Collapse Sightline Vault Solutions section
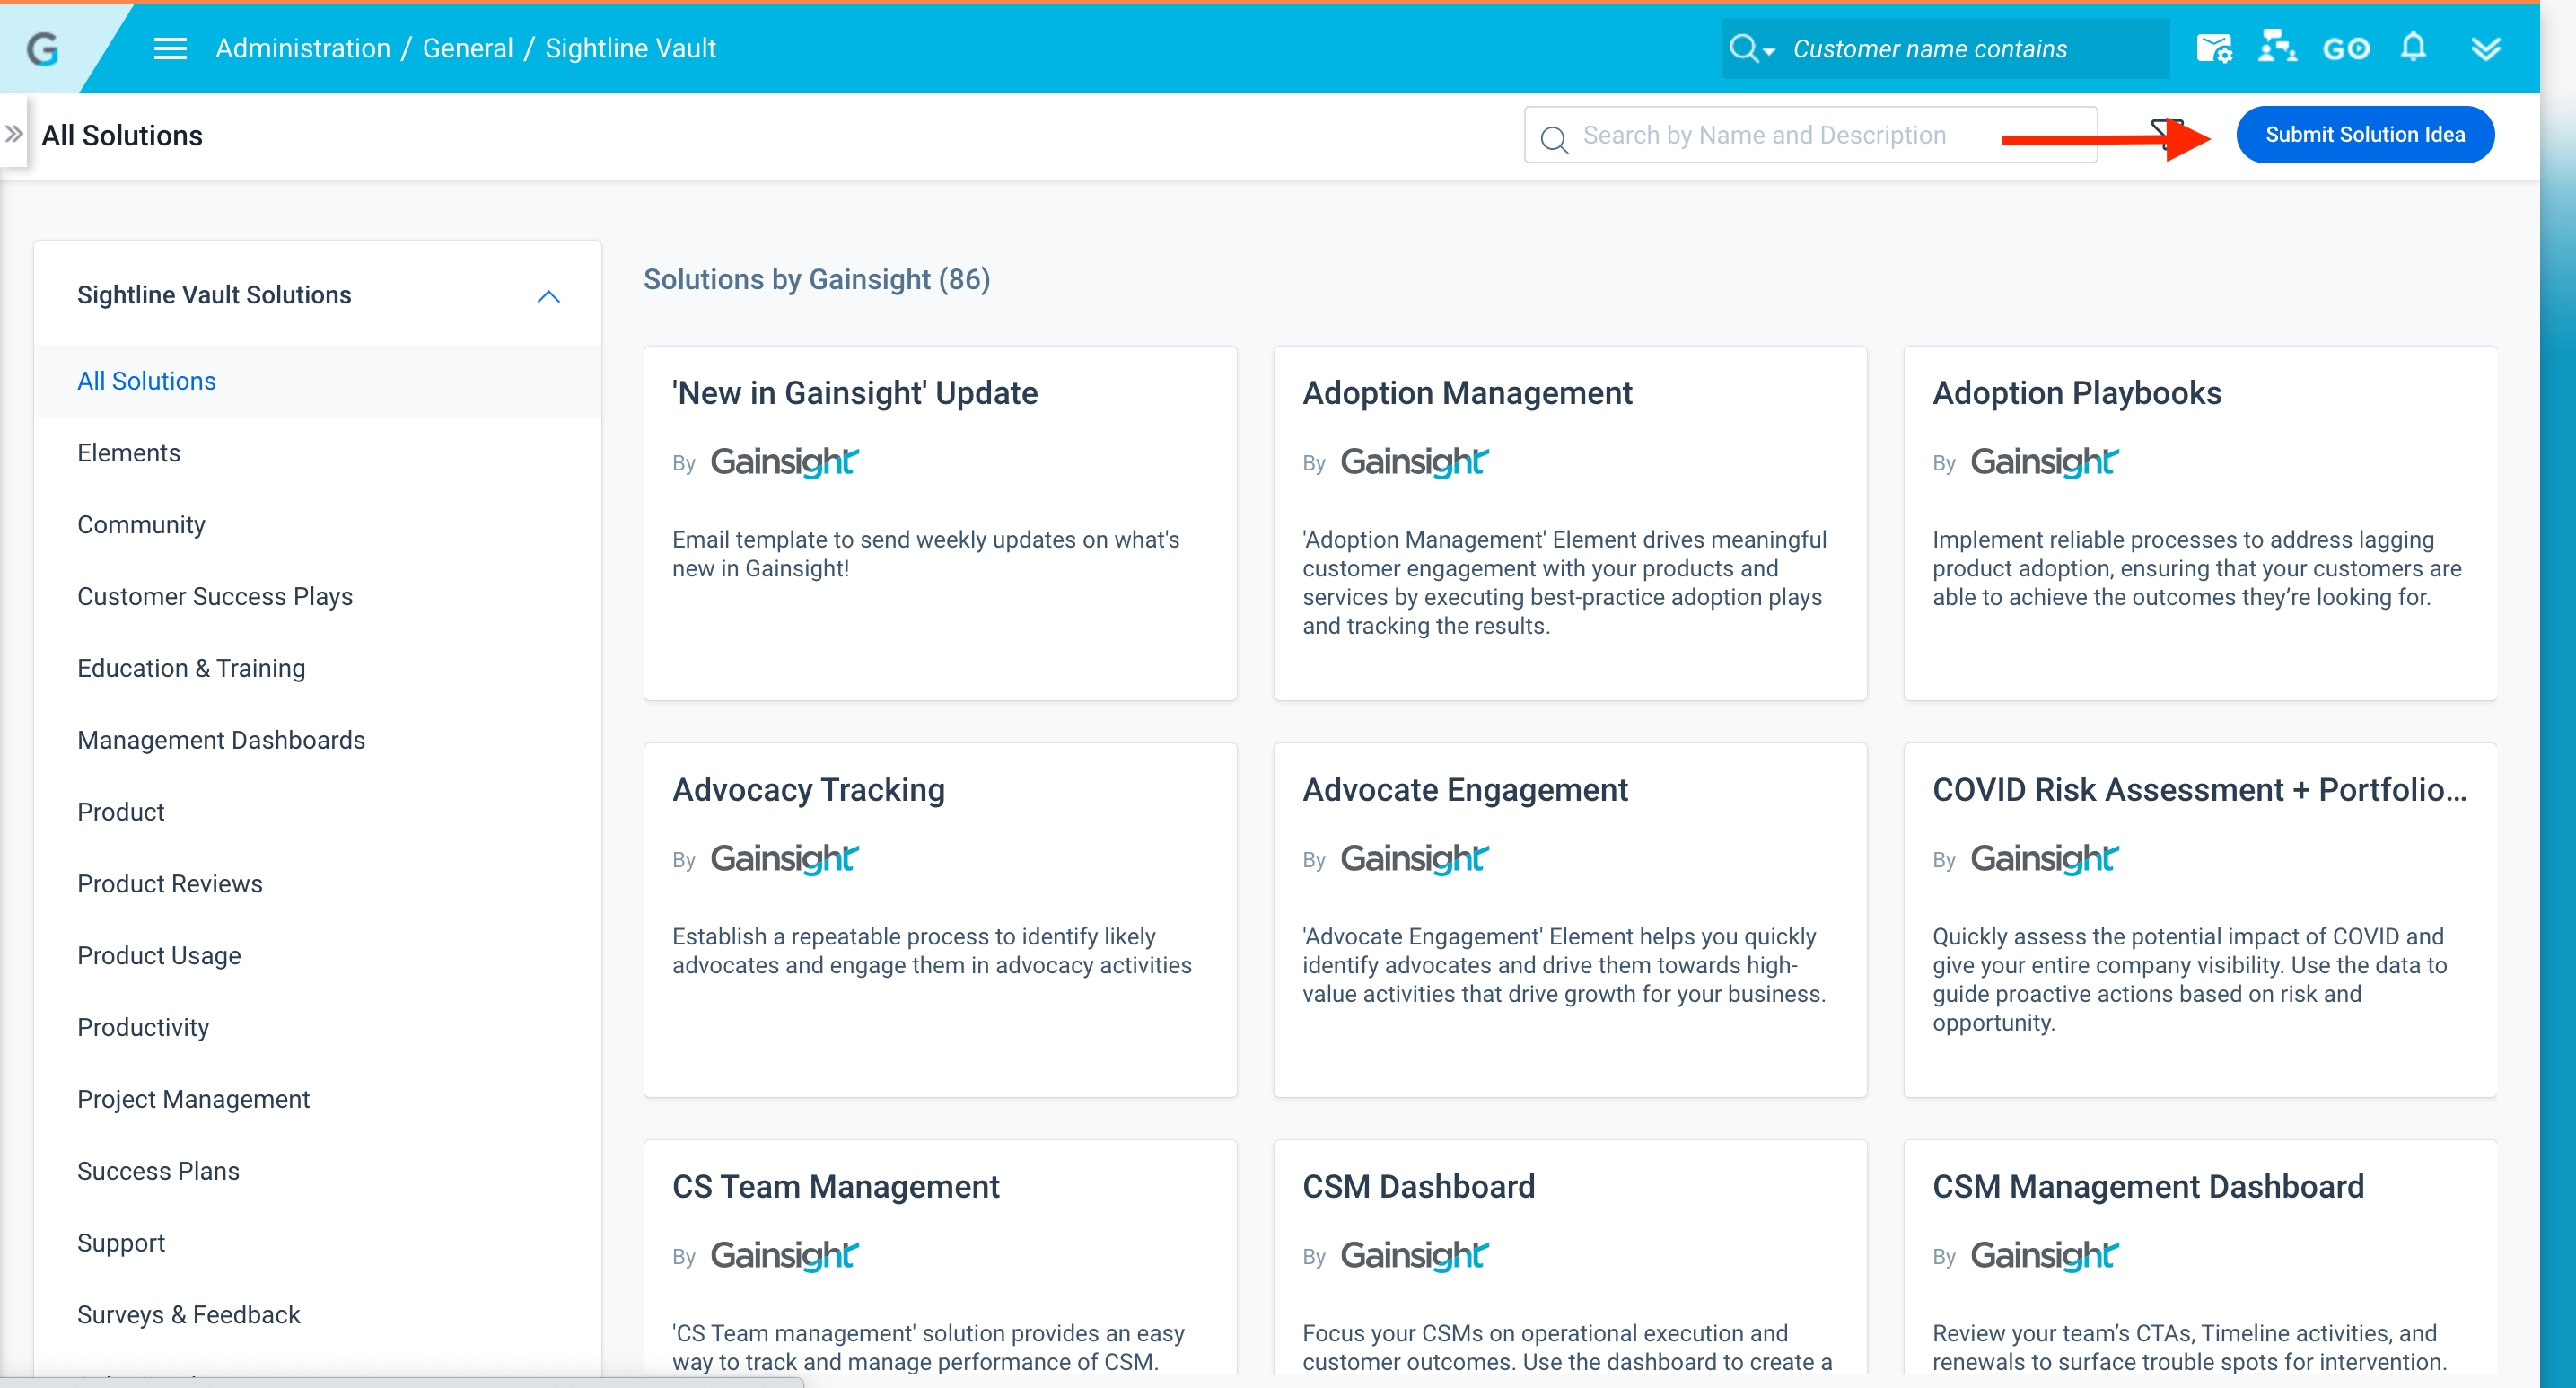 (x=548, y=296)
